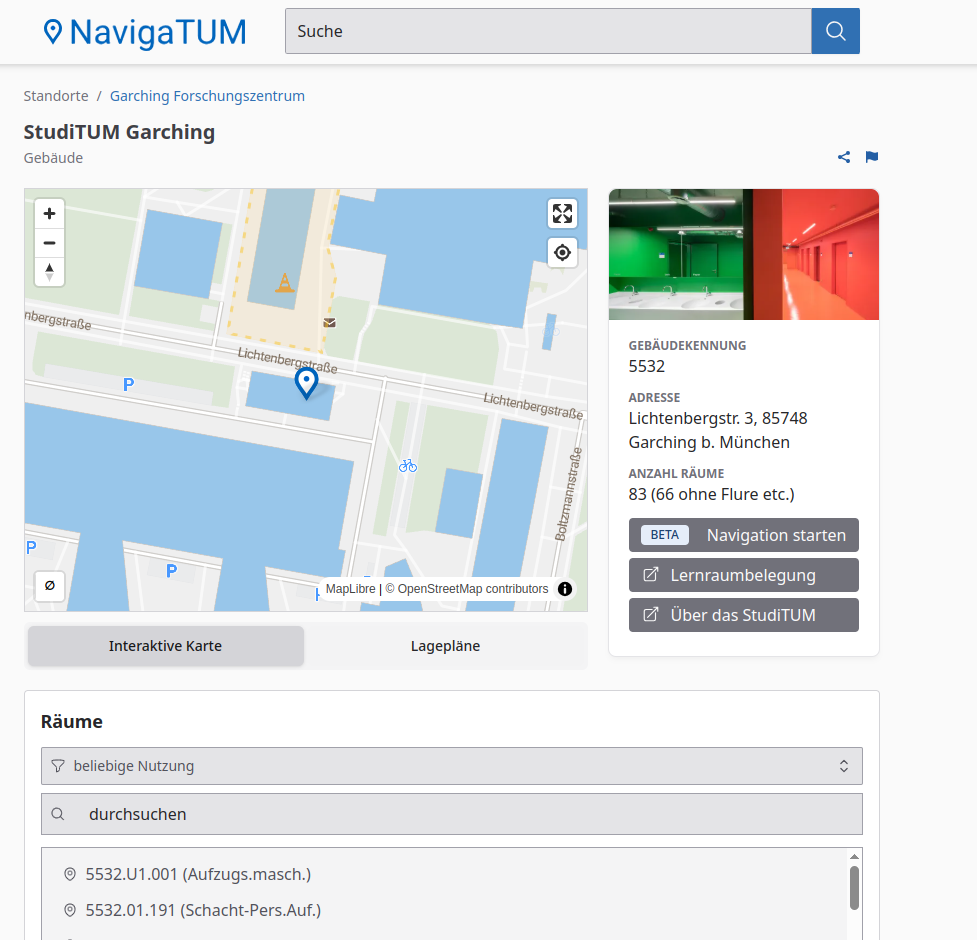Screen dimensions: 977x940
Task: Click the filter dropdown chevron arrows
Action: point(844,766)
